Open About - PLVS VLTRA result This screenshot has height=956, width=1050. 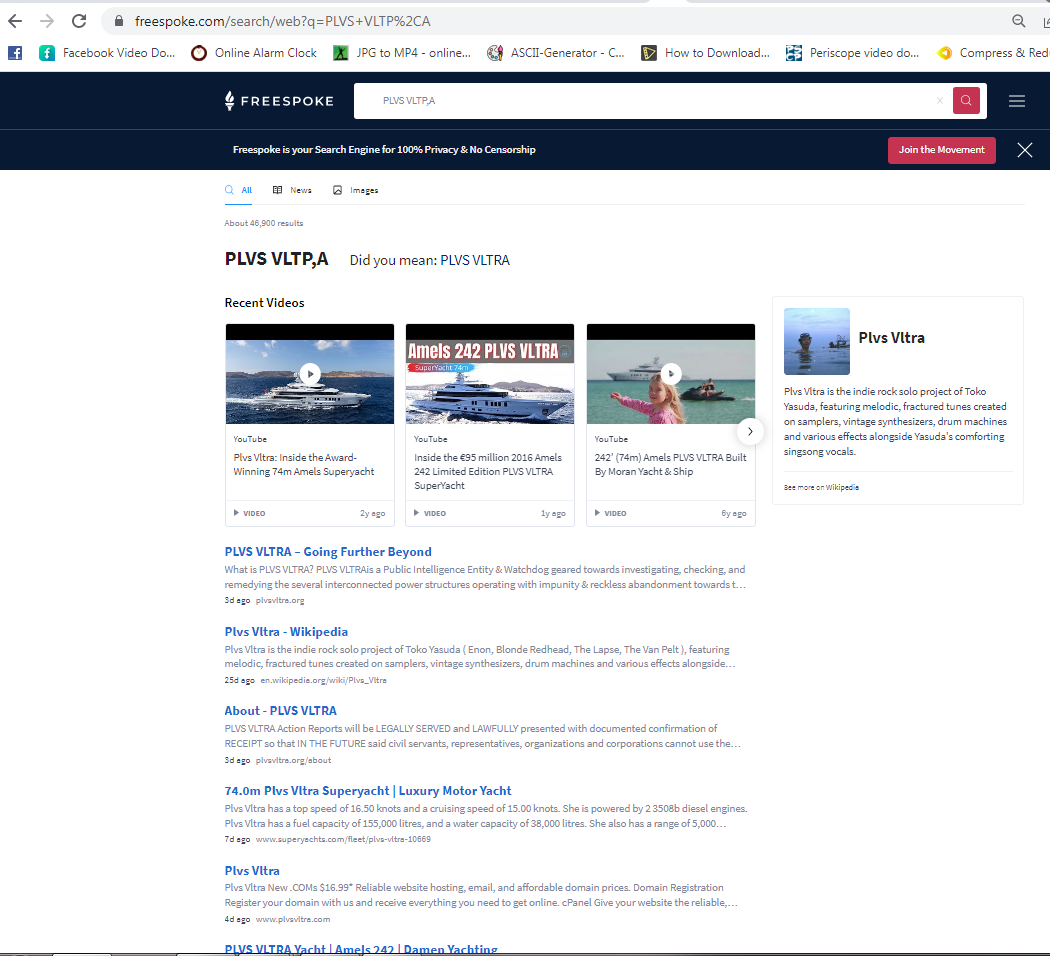pos(281,710)
